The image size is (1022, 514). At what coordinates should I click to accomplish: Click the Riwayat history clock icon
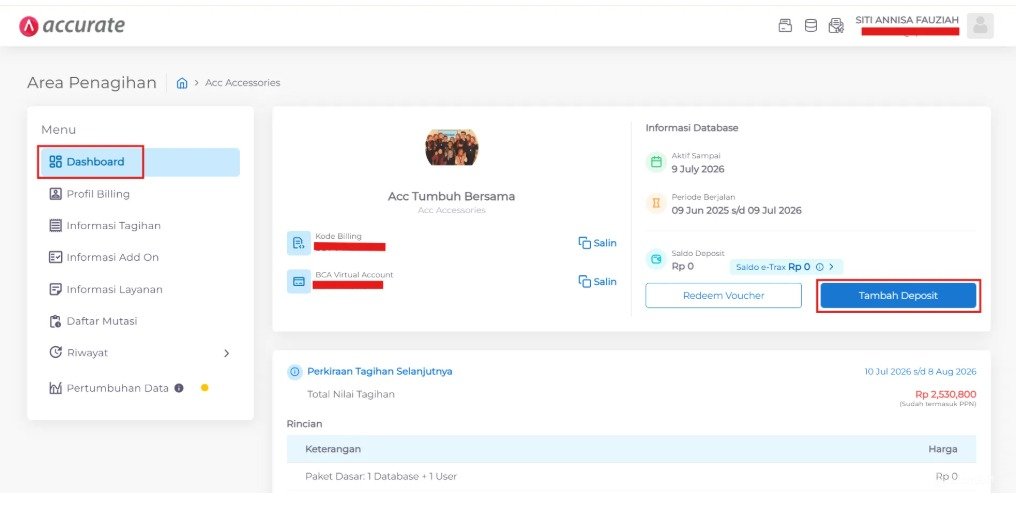[55, 352]
